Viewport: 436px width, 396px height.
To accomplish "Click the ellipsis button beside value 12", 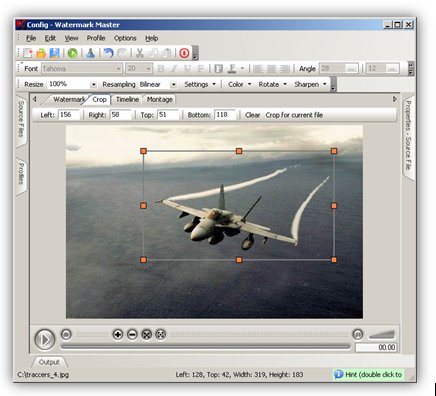I will click(x=392, y=69).
